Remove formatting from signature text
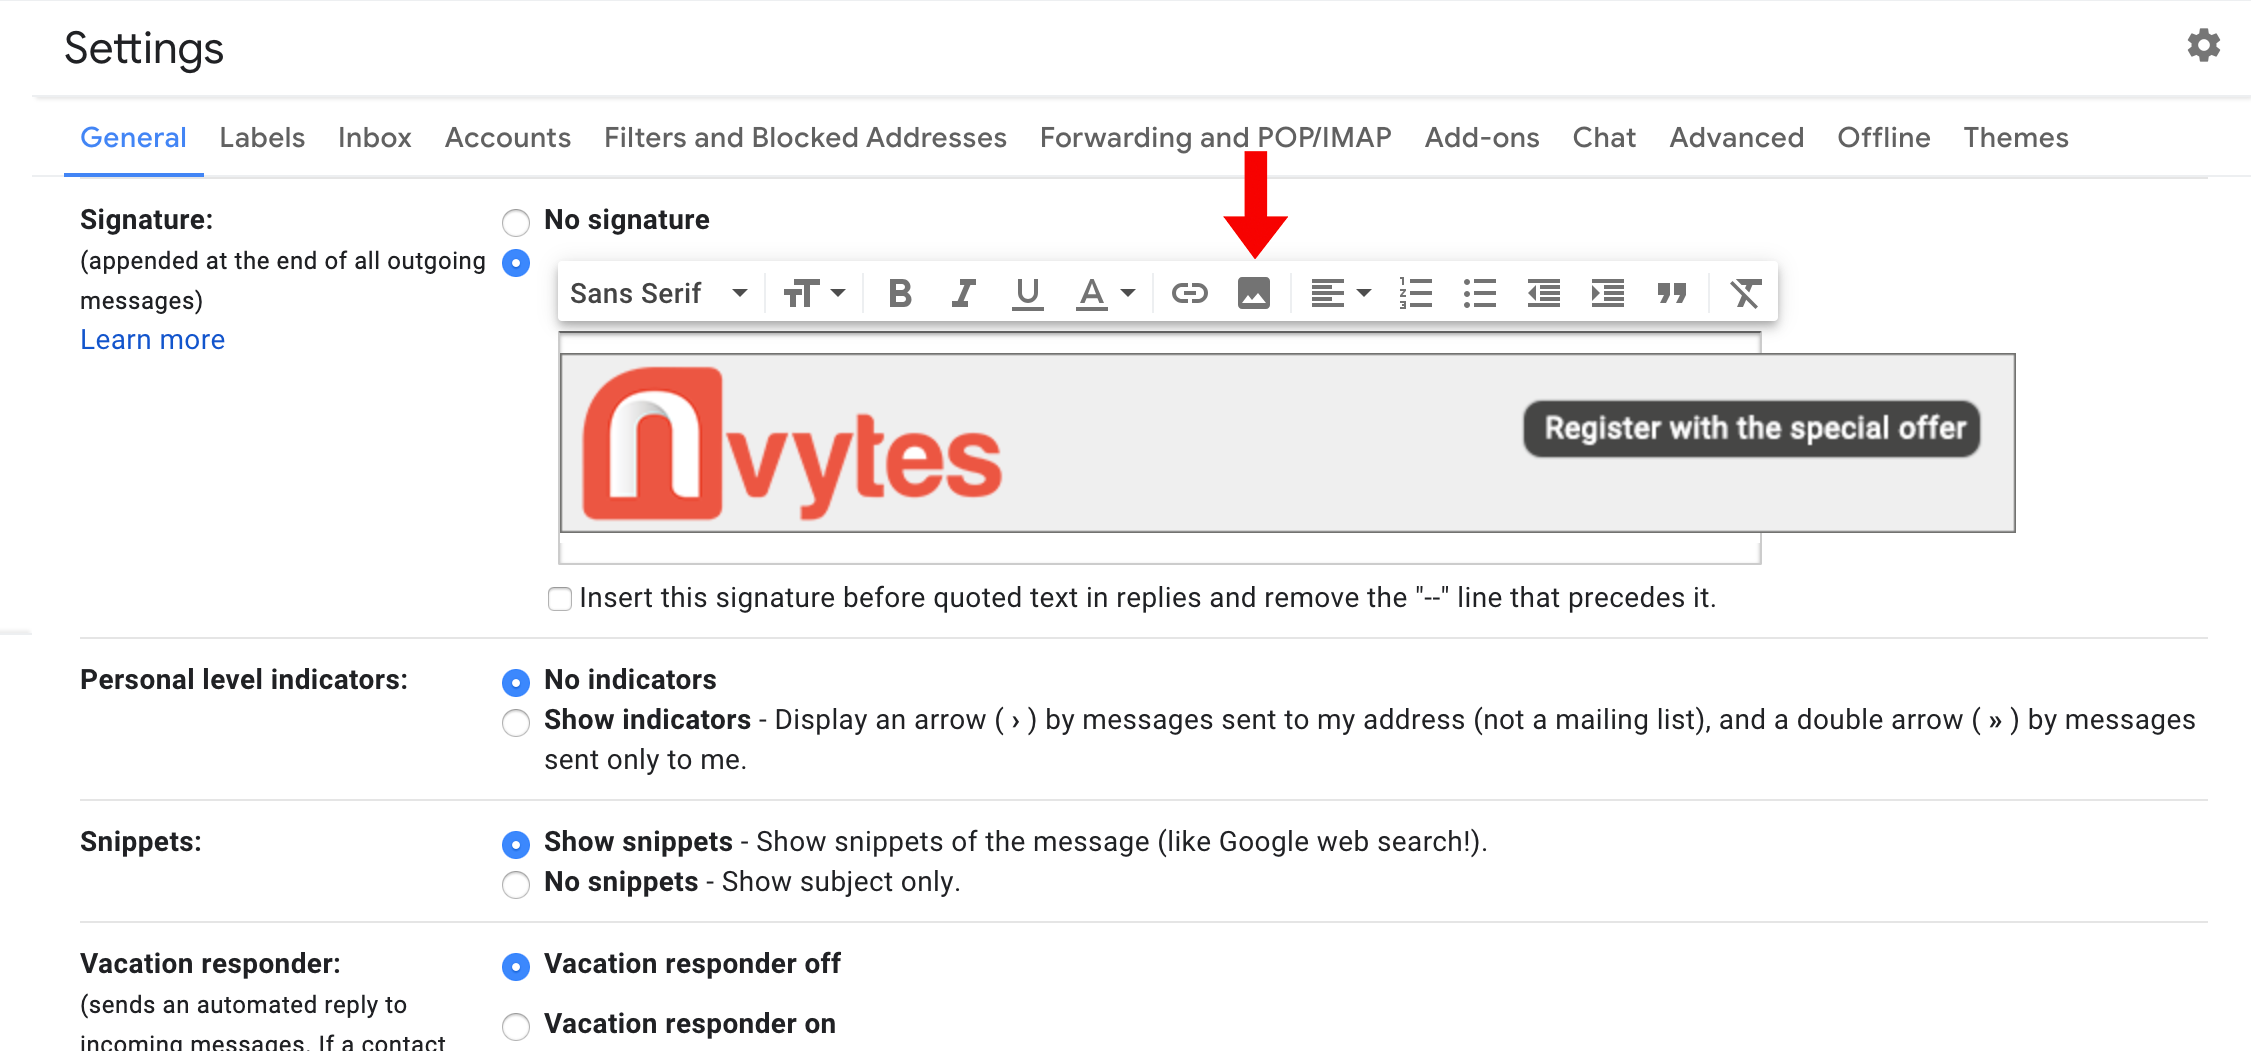Viewport: 2251px width, 1051px height. (1745, 293)
